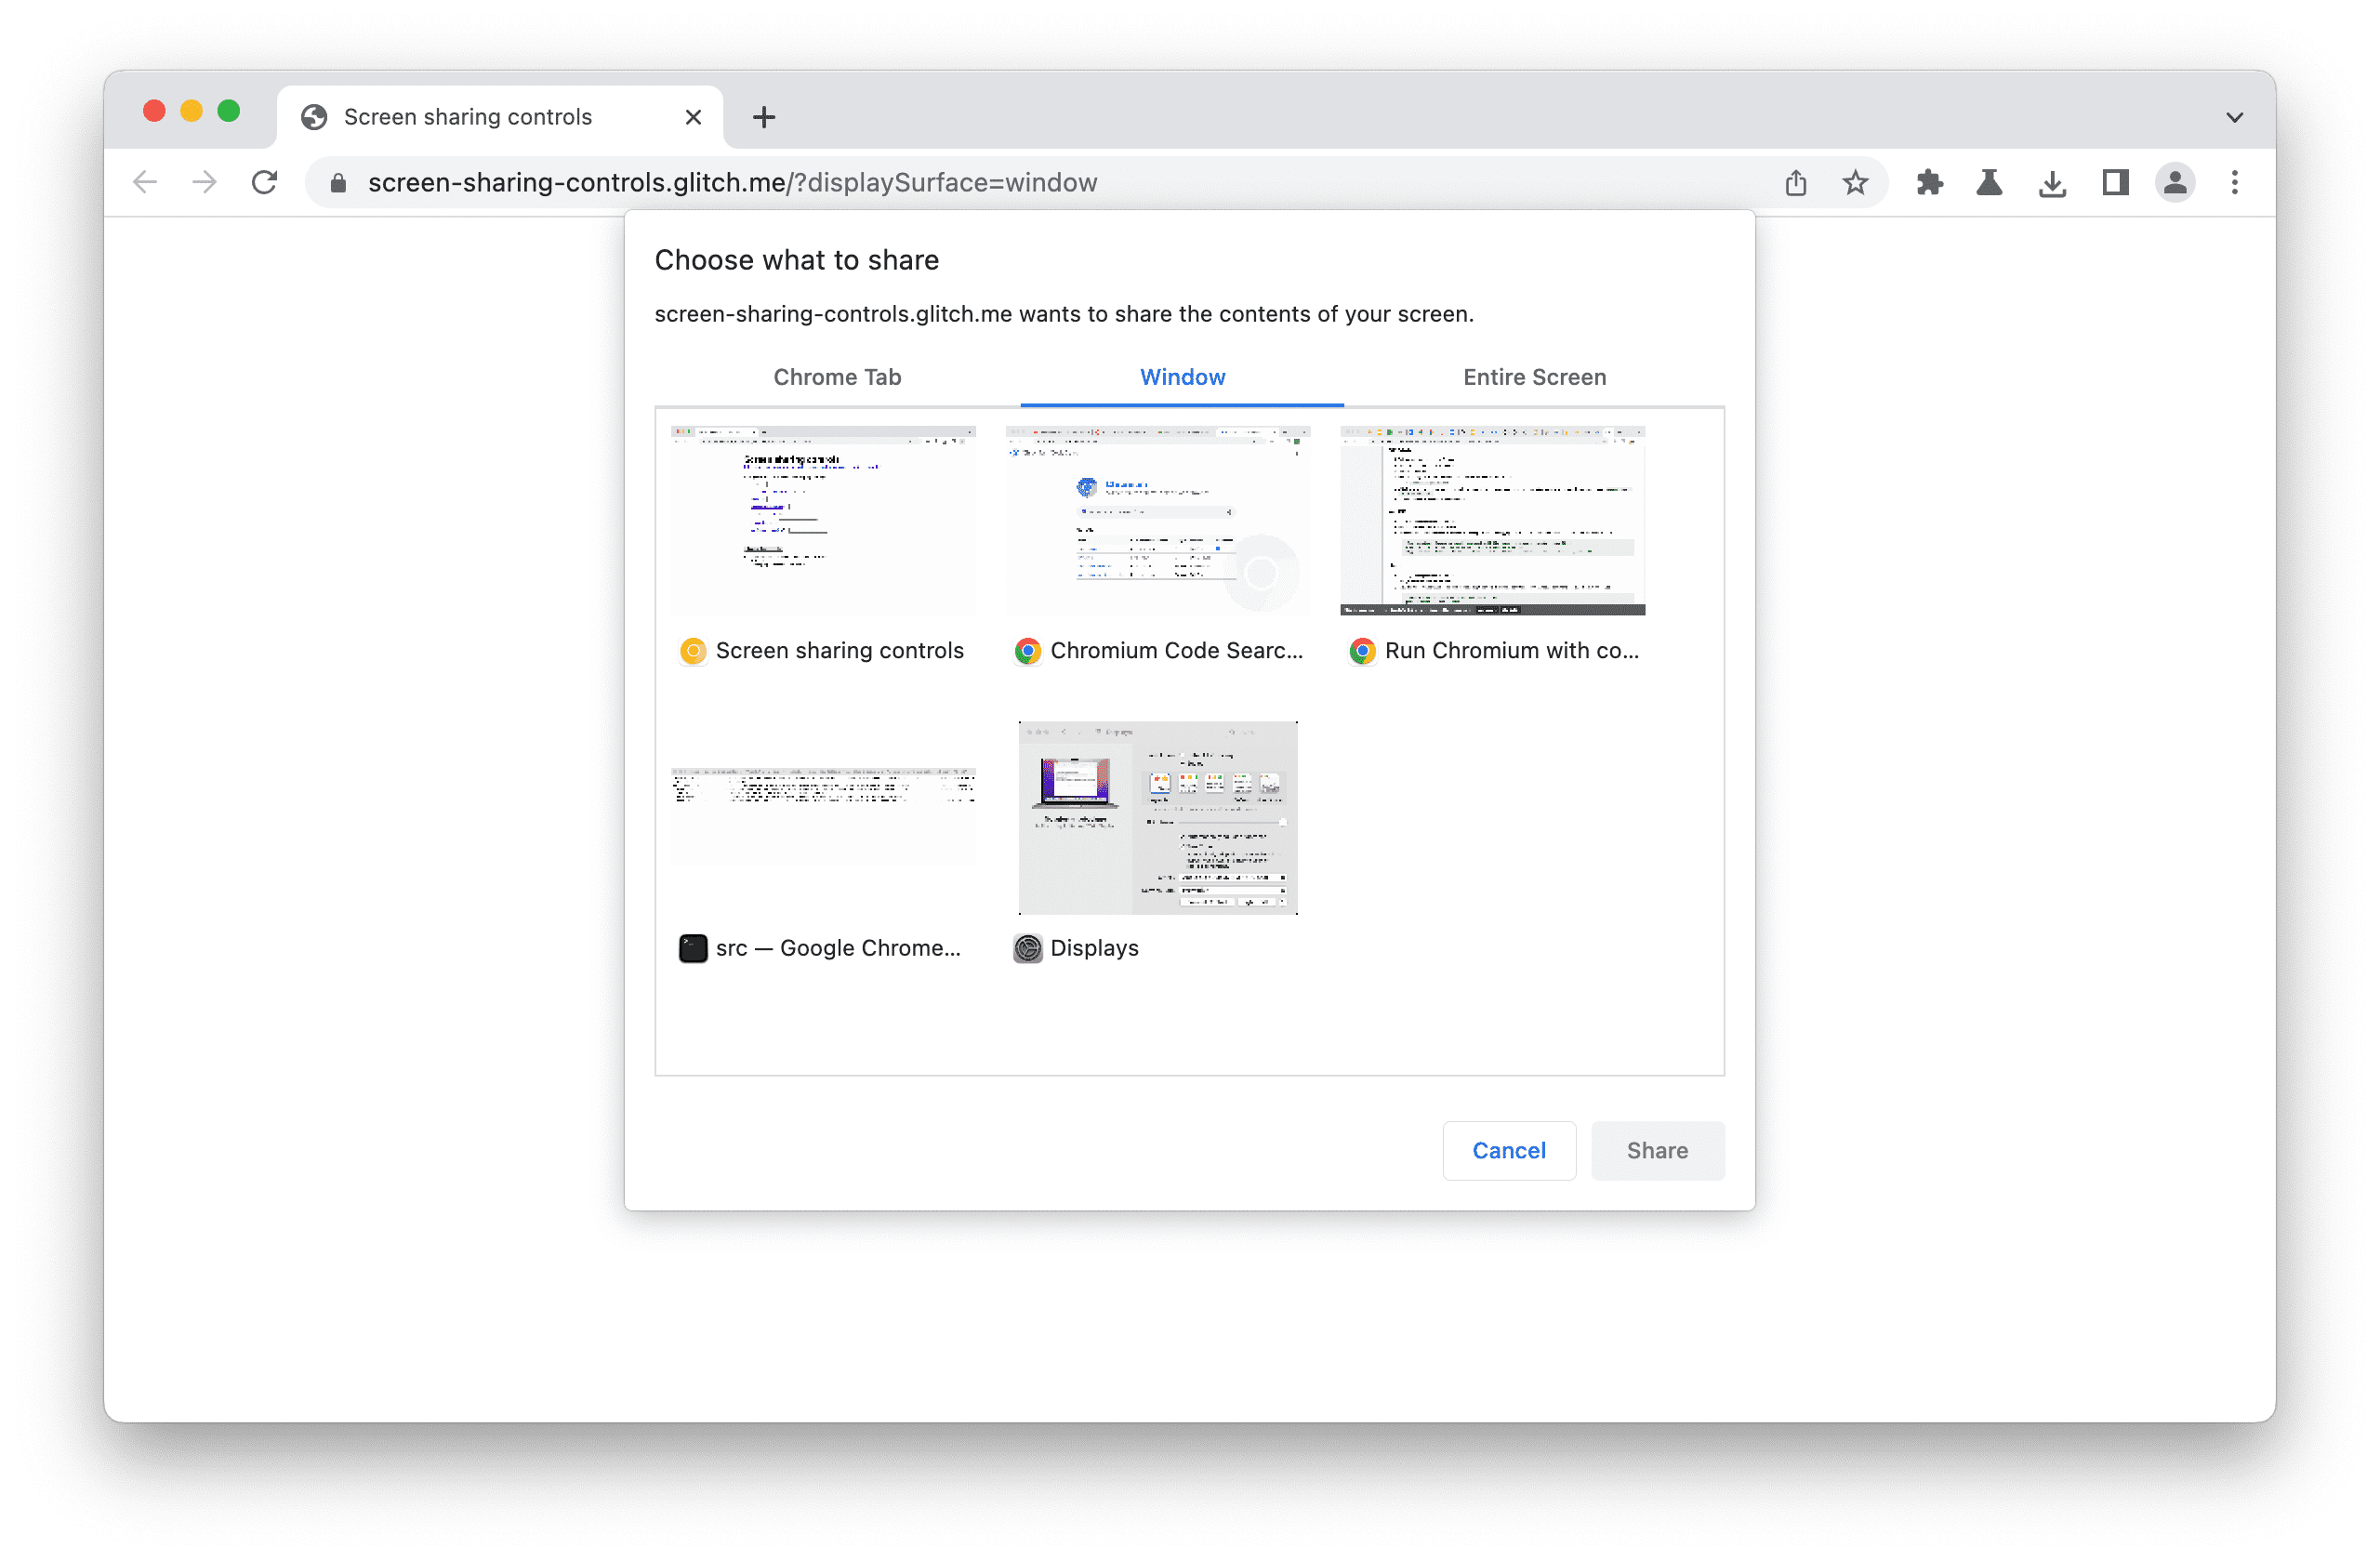Click the browser bookmark star icon
This screenshot has height=1560, width=2380.
[1853, 181]
